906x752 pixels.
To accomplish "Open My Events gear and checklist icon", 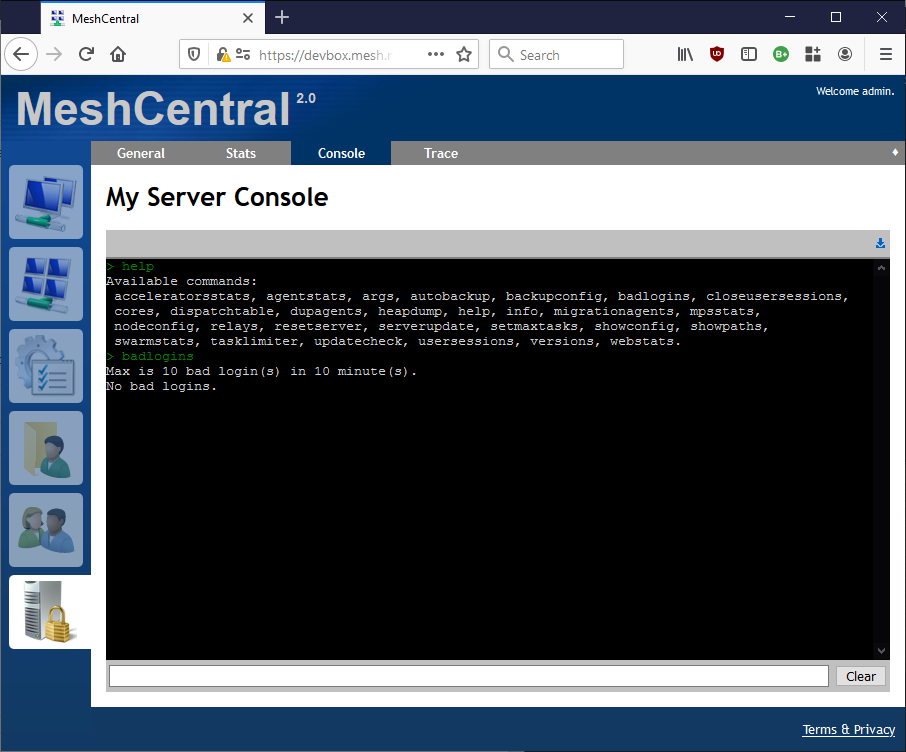I will click(x=46, y=366).
